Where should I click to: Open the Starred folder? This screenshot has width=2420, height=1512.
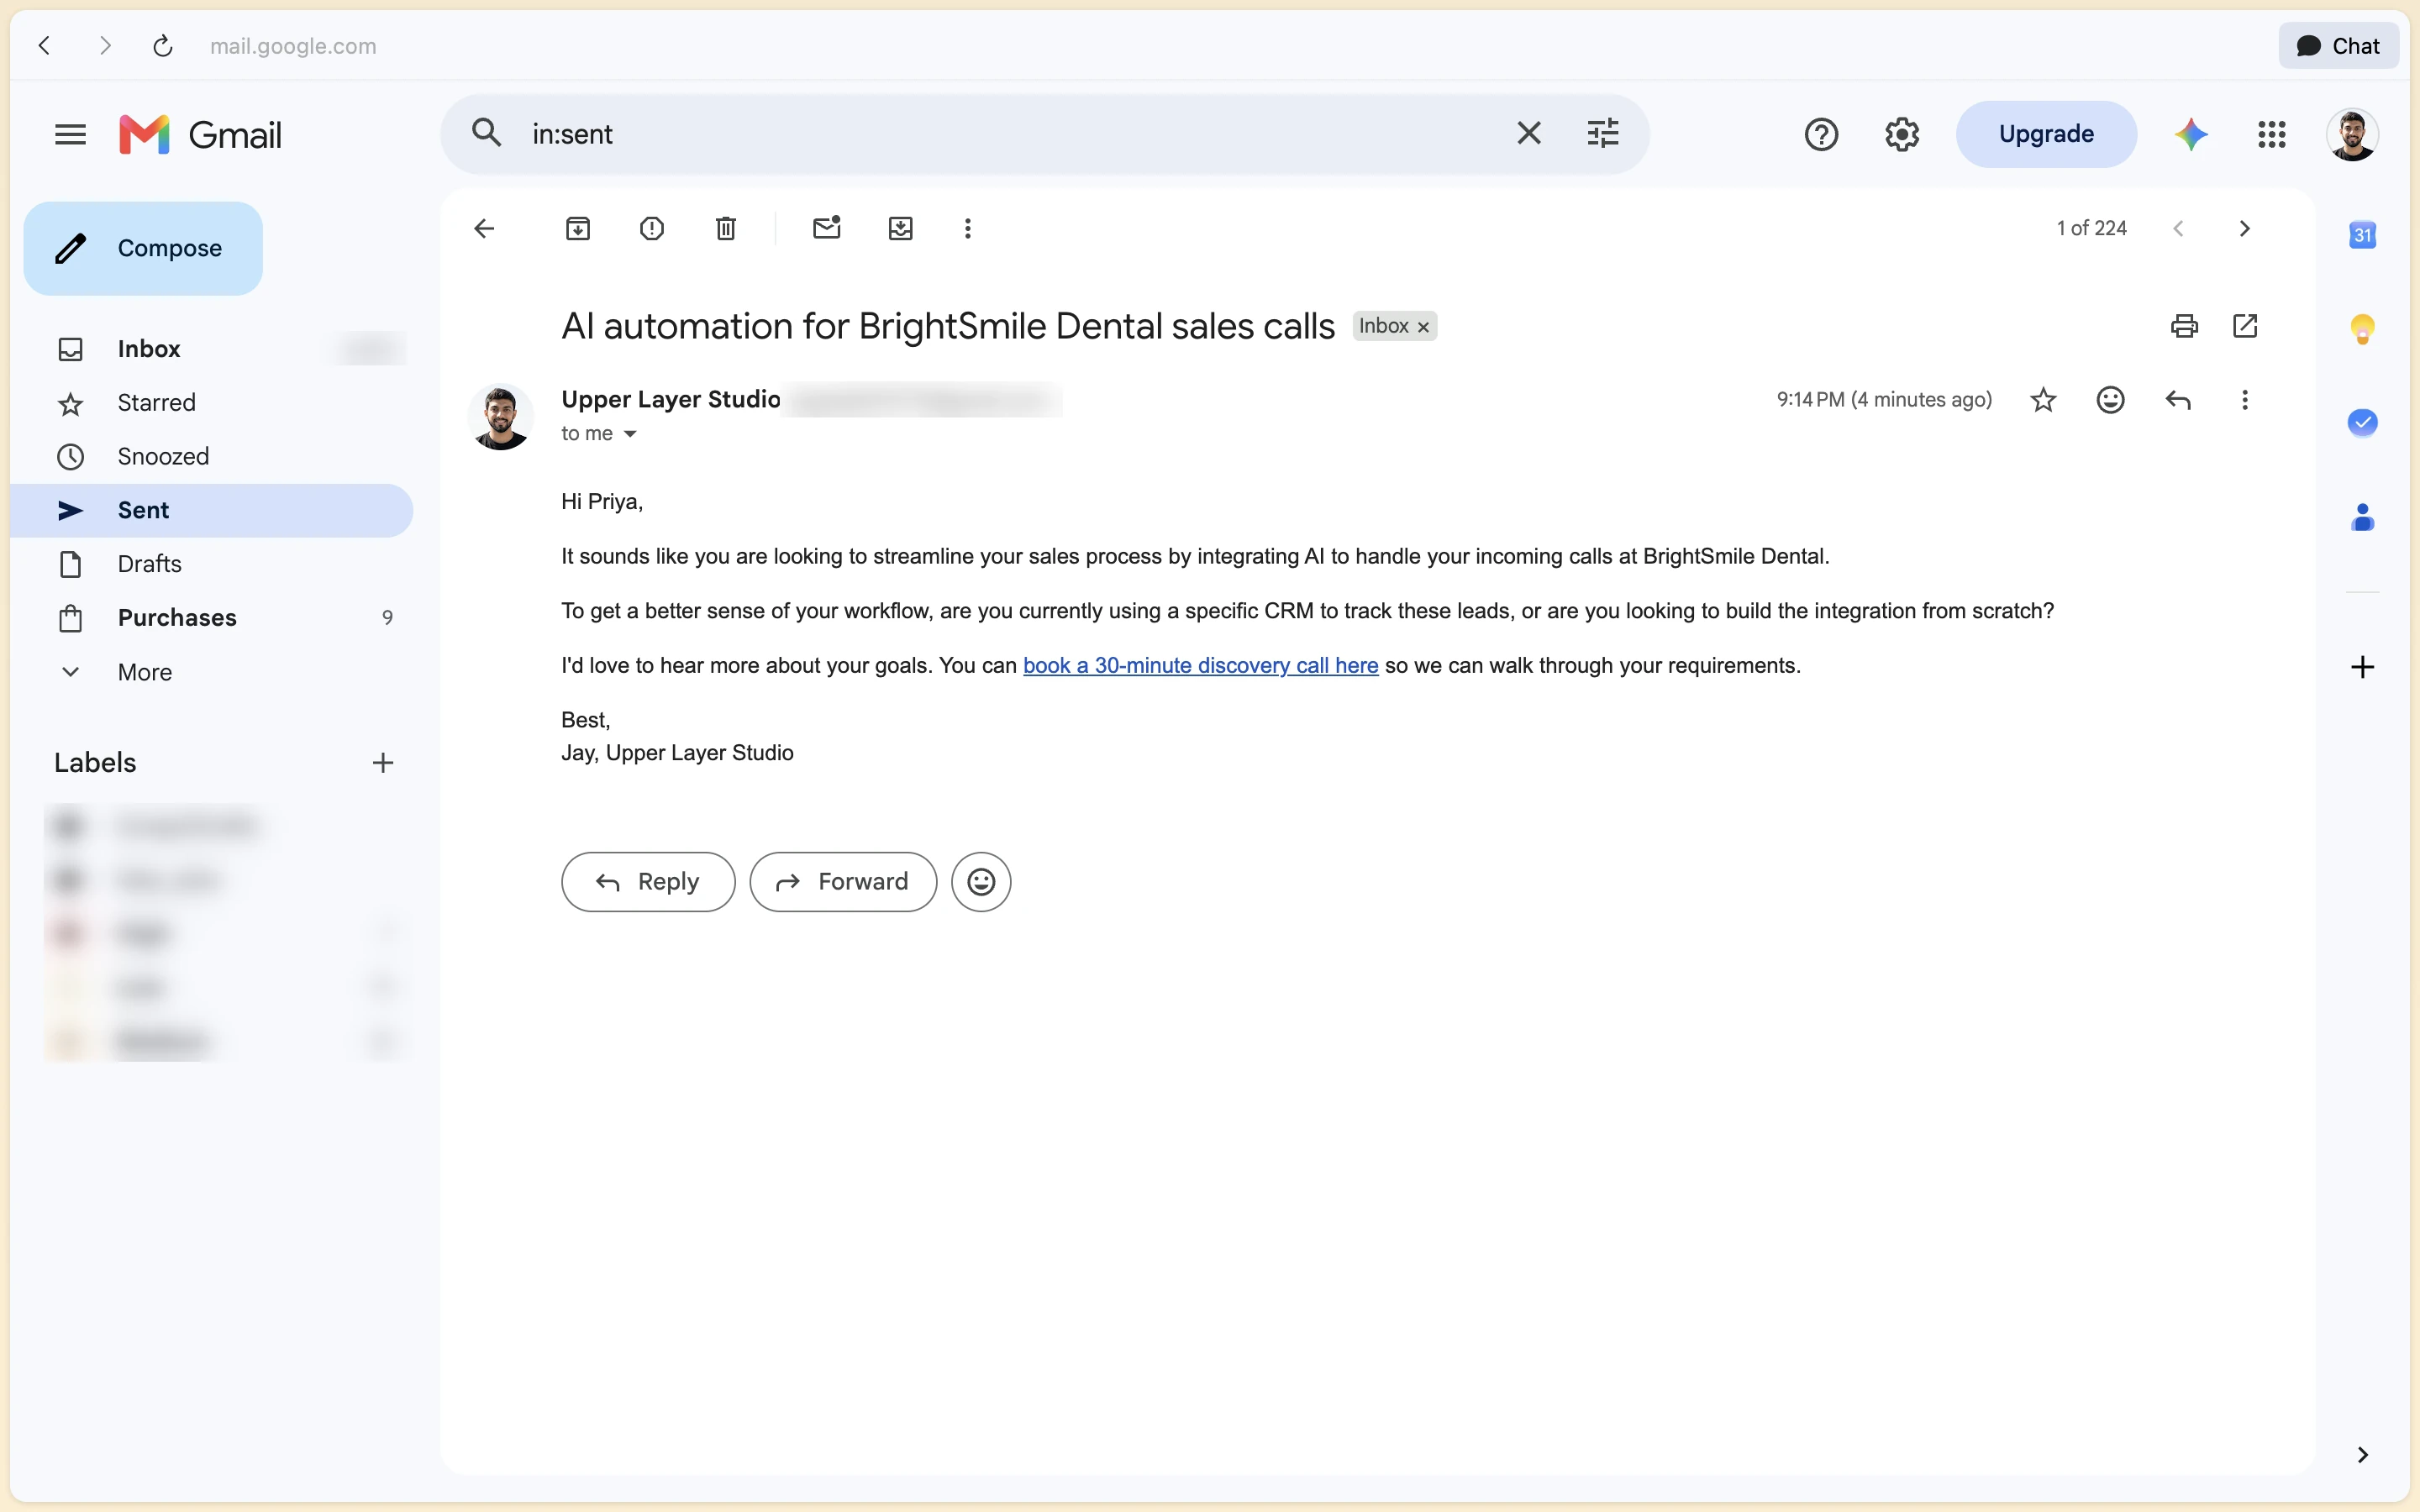[x=212, y=403]
